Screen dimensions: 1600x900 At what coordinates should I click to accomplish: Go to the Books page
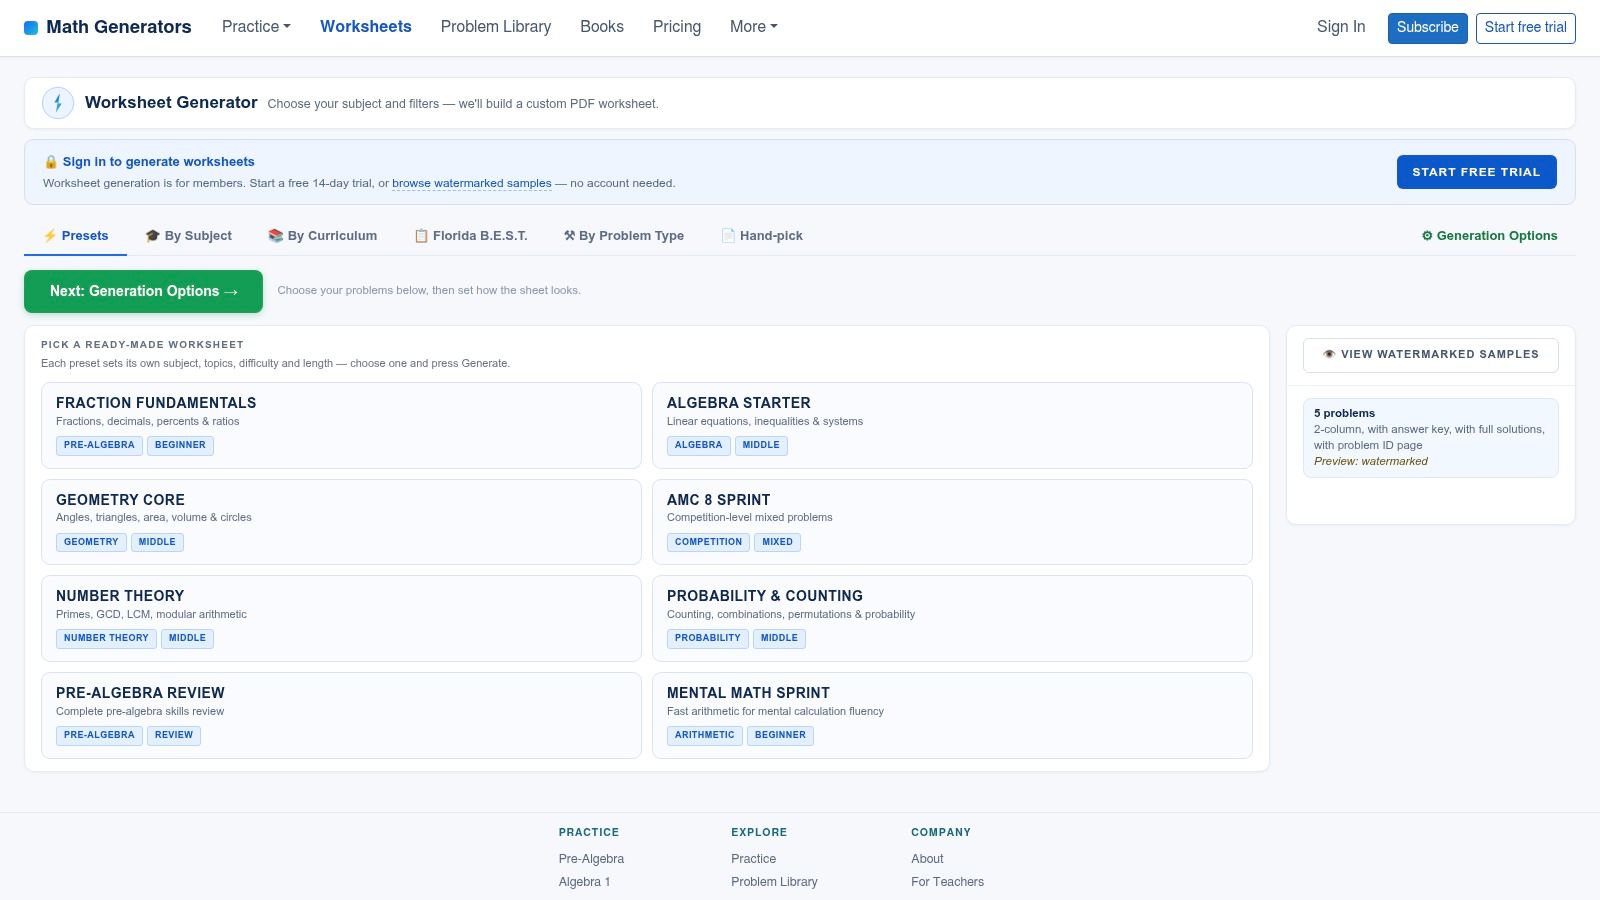point(602,27)
